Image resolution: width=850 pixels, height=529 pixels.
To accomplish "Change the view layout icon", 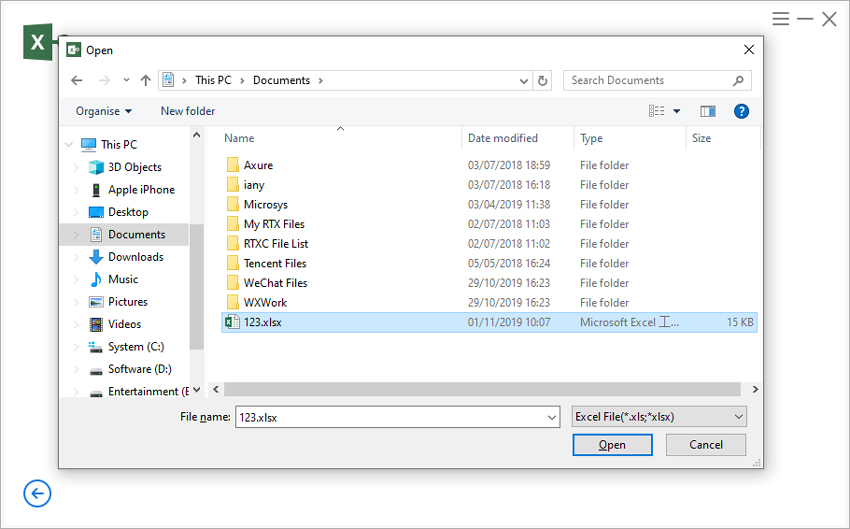I will [656, 111].
